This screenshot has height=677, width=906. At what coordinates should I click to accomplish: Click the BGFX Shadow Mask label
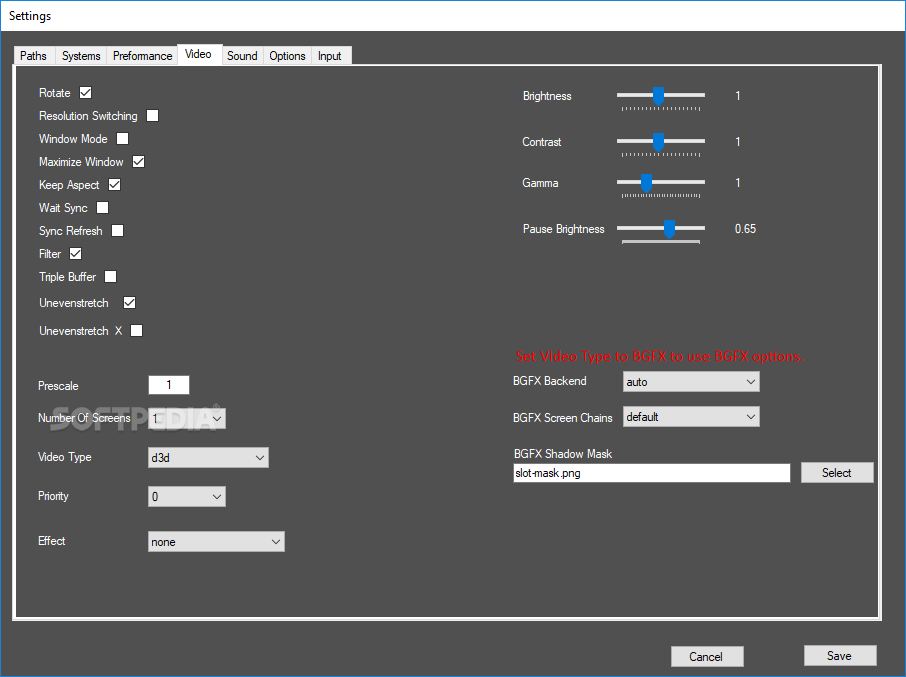coord(563,453)
